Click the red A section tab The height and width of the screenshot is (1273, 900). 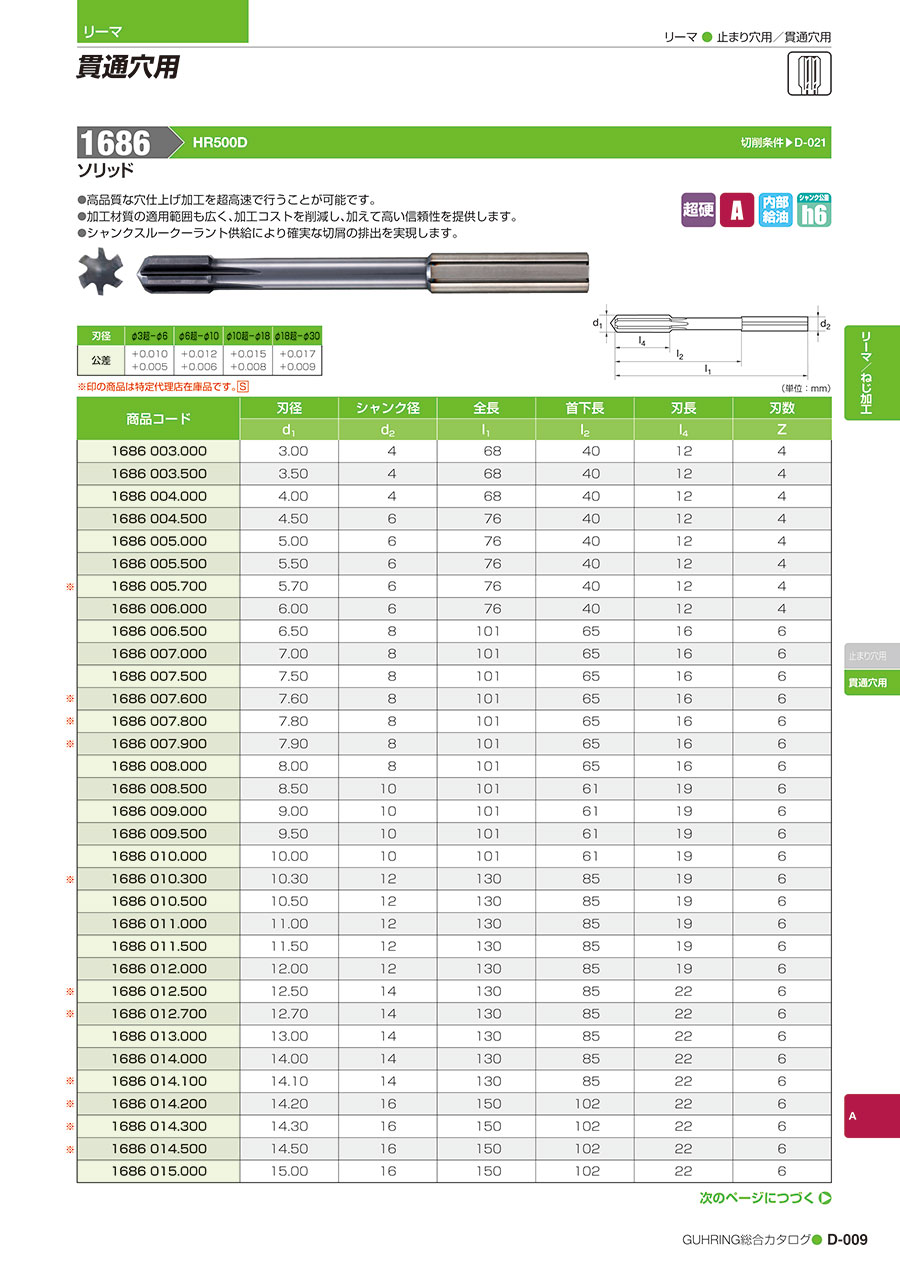click(872, 1115)
